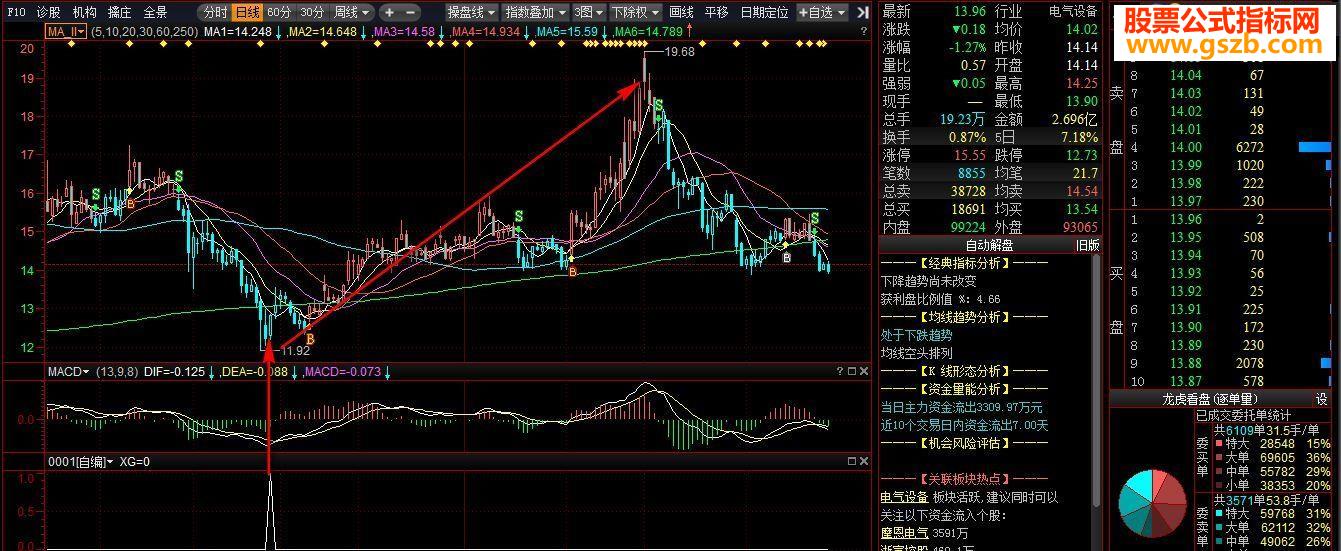Click the zoom in plus button
Screen dimensions: 1341x551
click(x=389, y=12)
